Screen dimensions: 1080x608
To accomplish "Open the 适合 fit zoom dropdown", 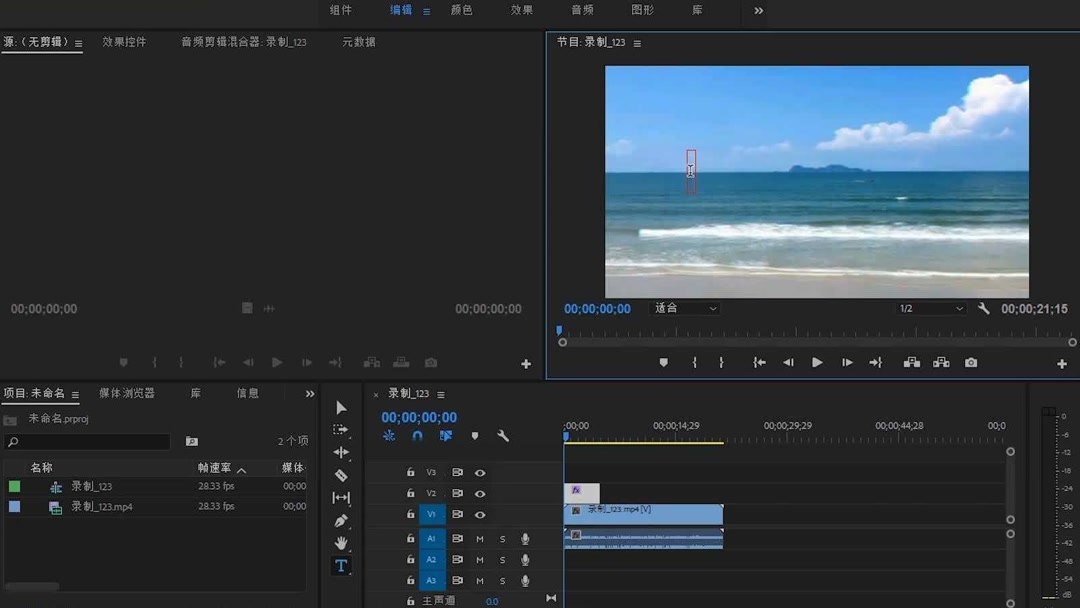I will (686, 308).
